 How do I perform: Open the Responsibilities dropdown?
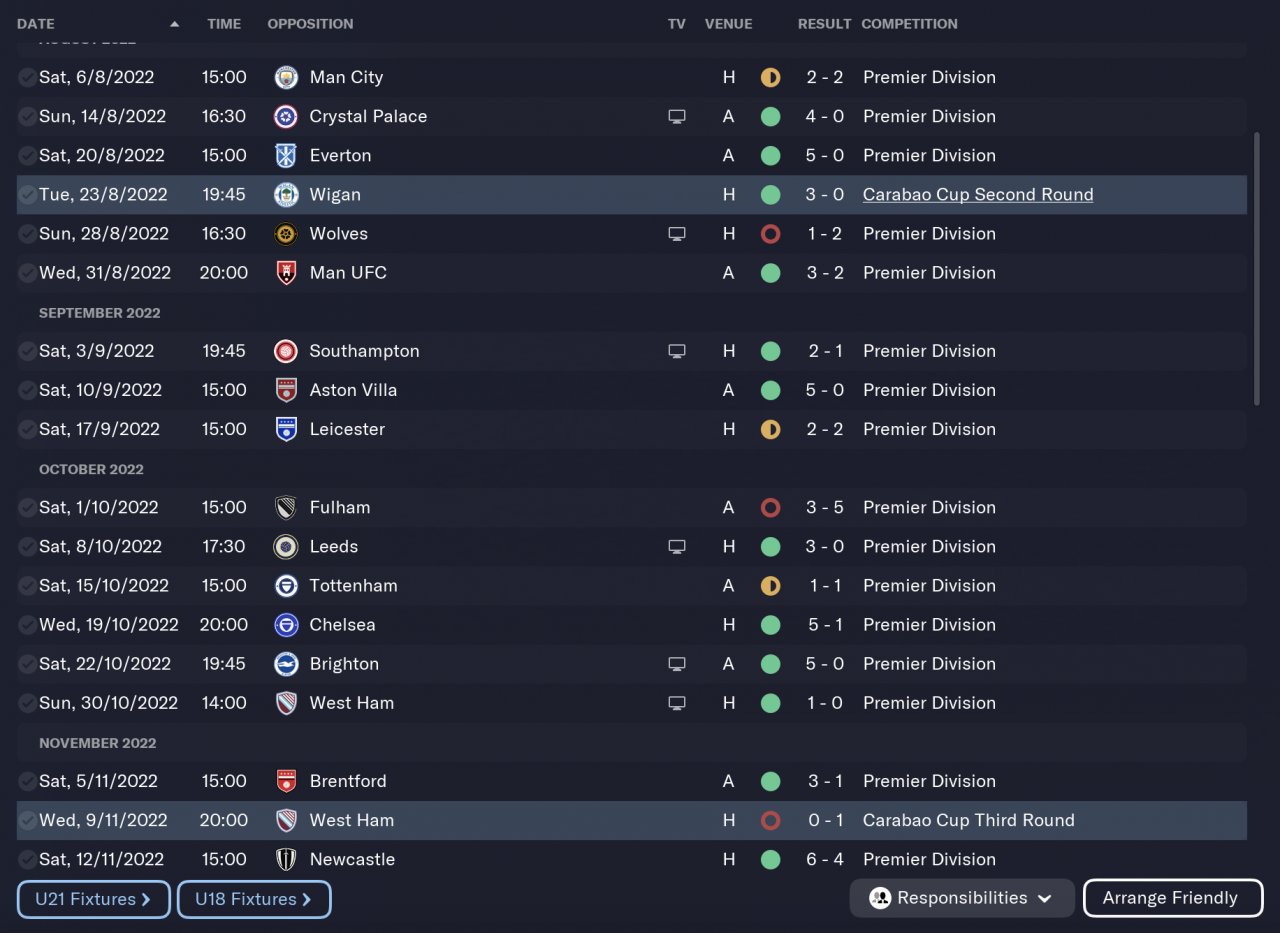pyautogui.click(x=961, y=898)
